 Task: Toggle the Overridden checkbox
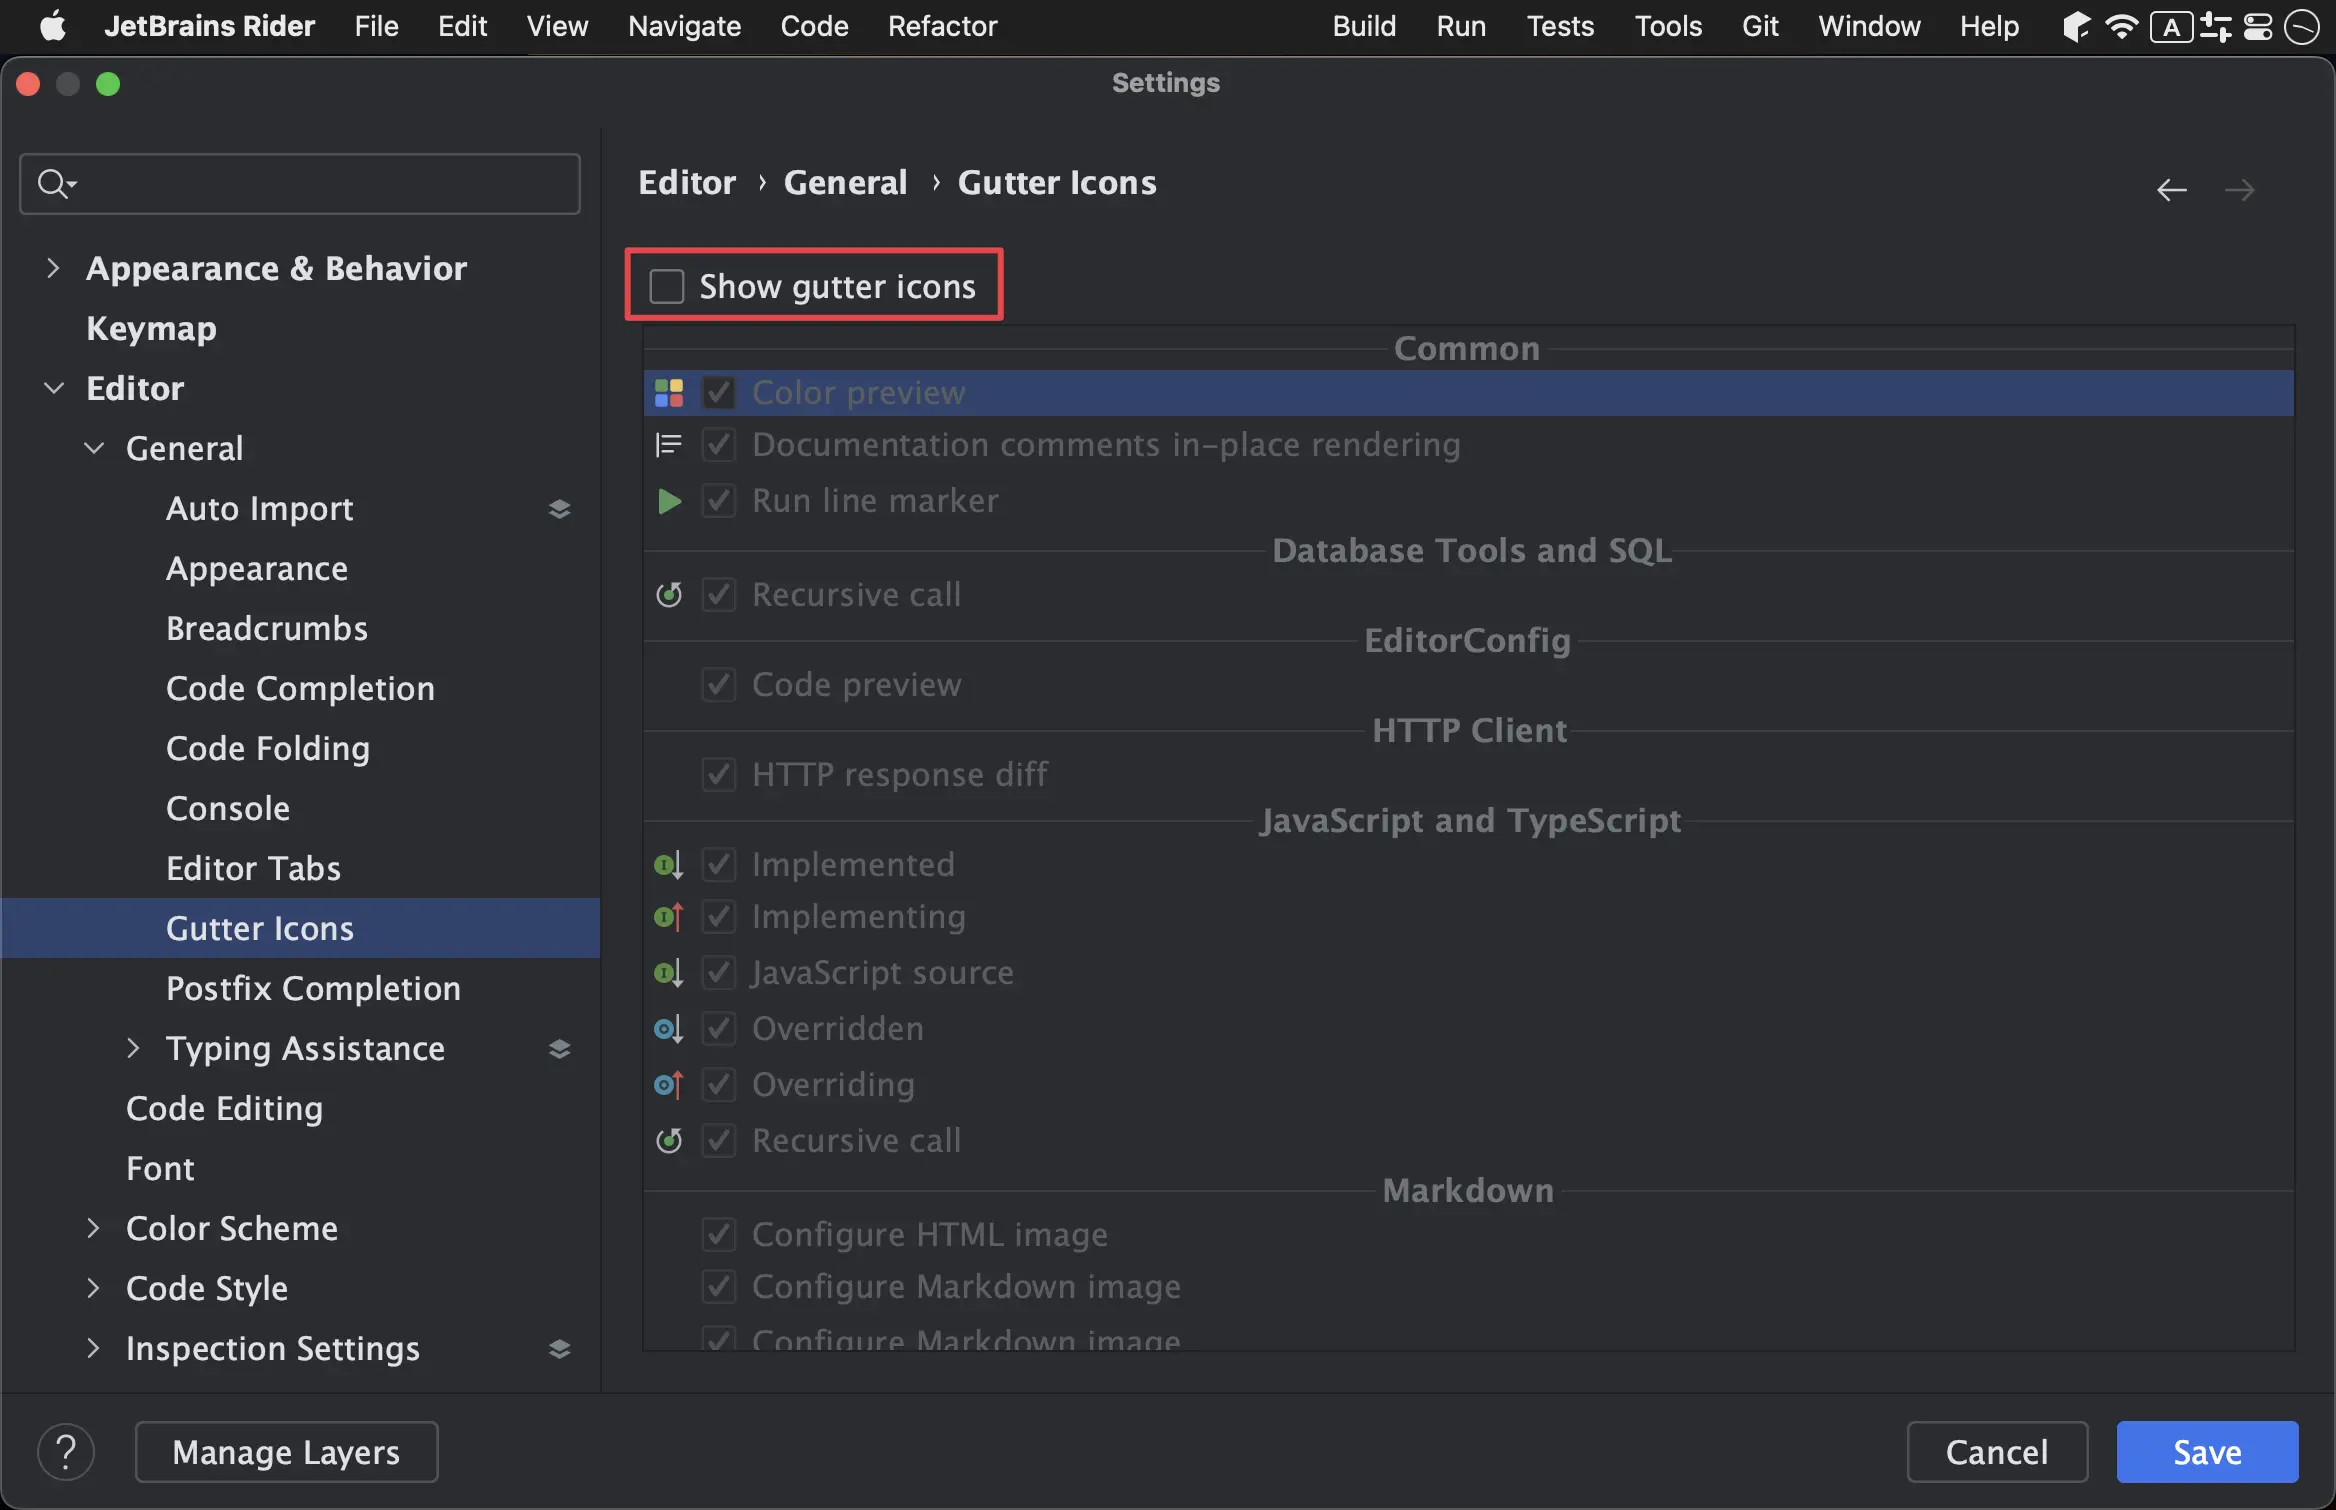coord(719,1028)
